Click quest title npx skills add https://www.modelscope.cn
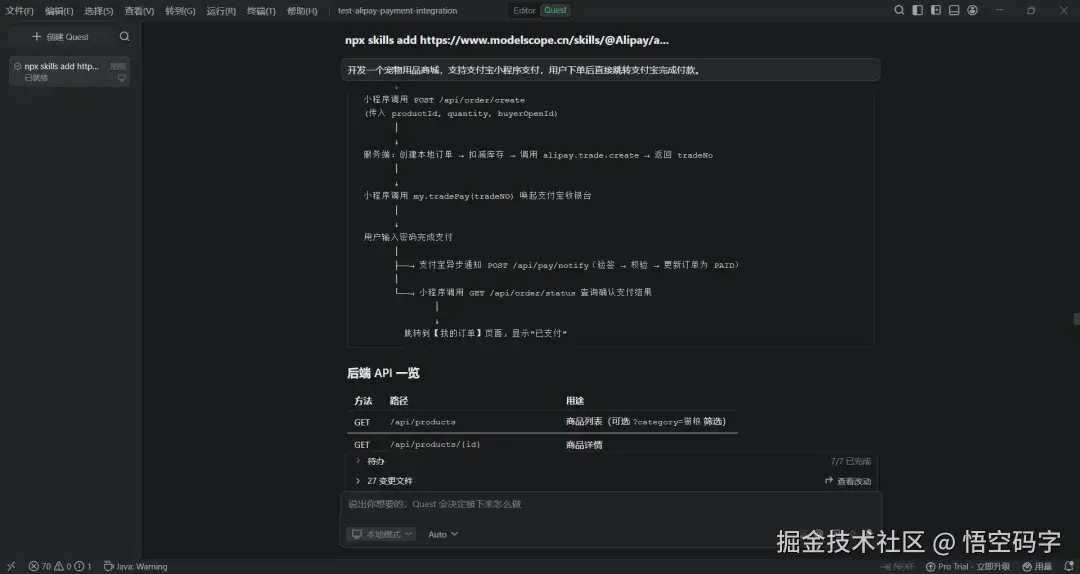The width and height of the screenshot is (1080, 574). [507, 40]
